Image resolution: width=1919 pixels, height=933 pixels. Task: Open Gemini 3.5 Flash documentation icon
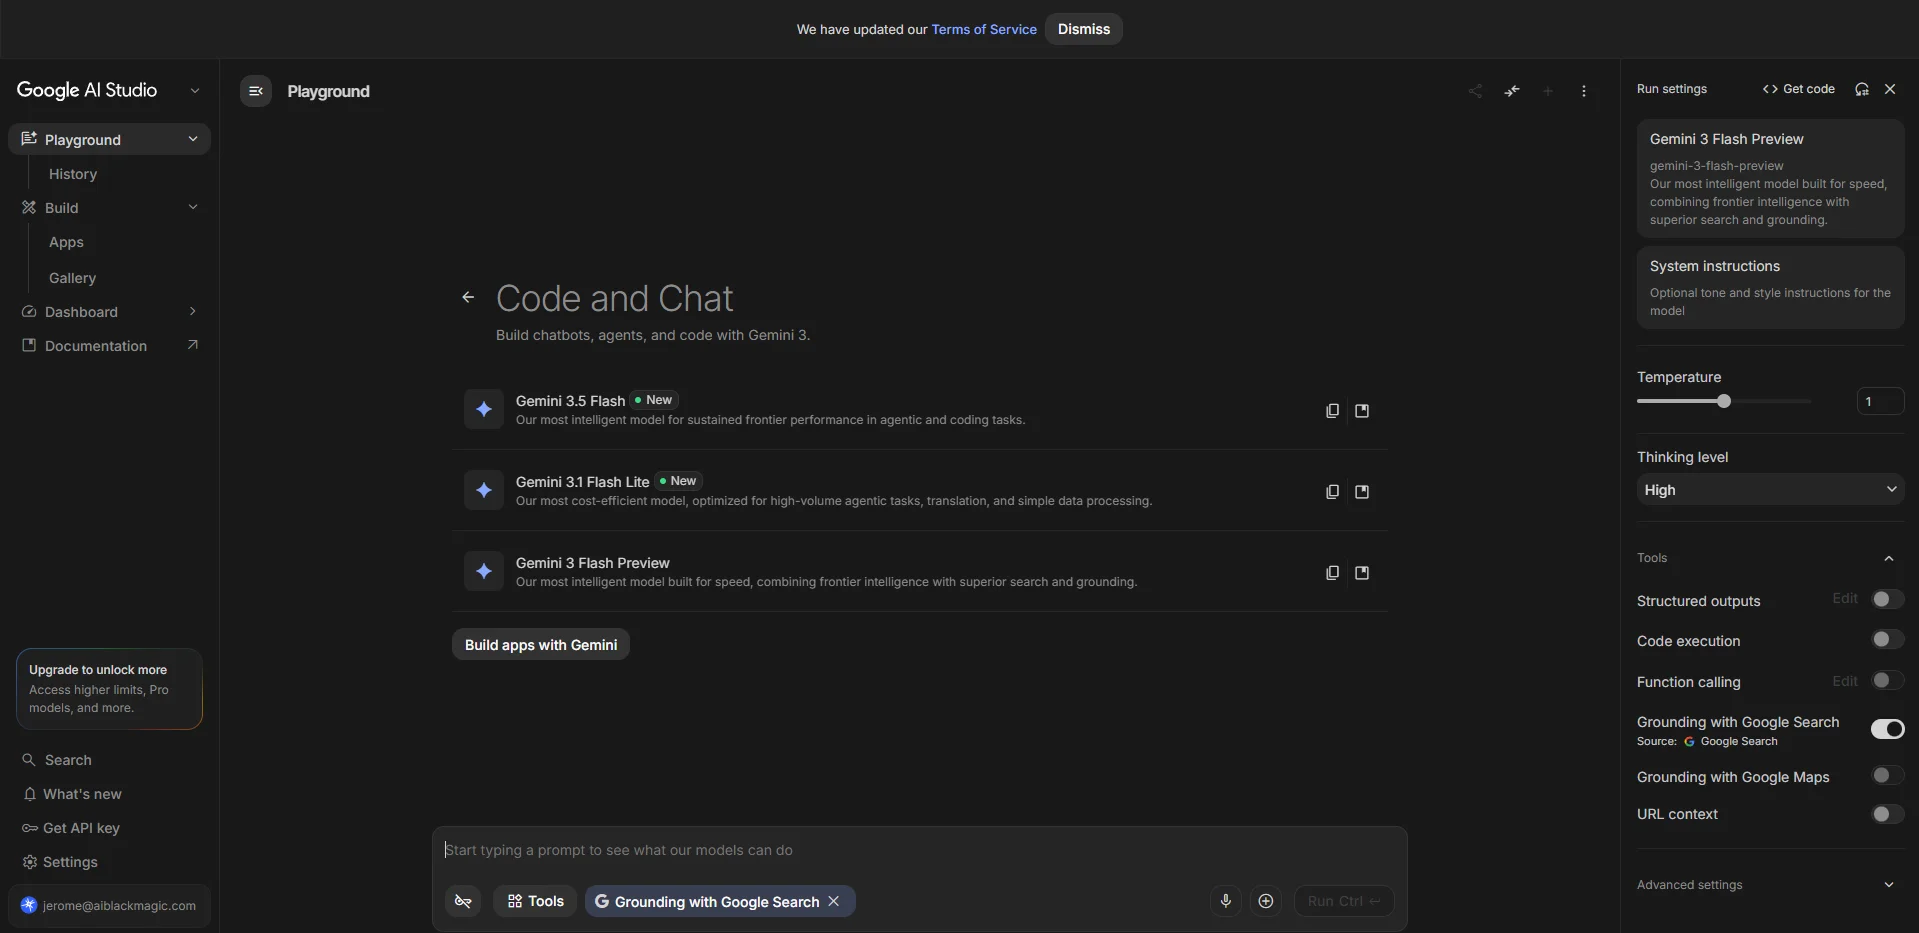[1362, 411]
